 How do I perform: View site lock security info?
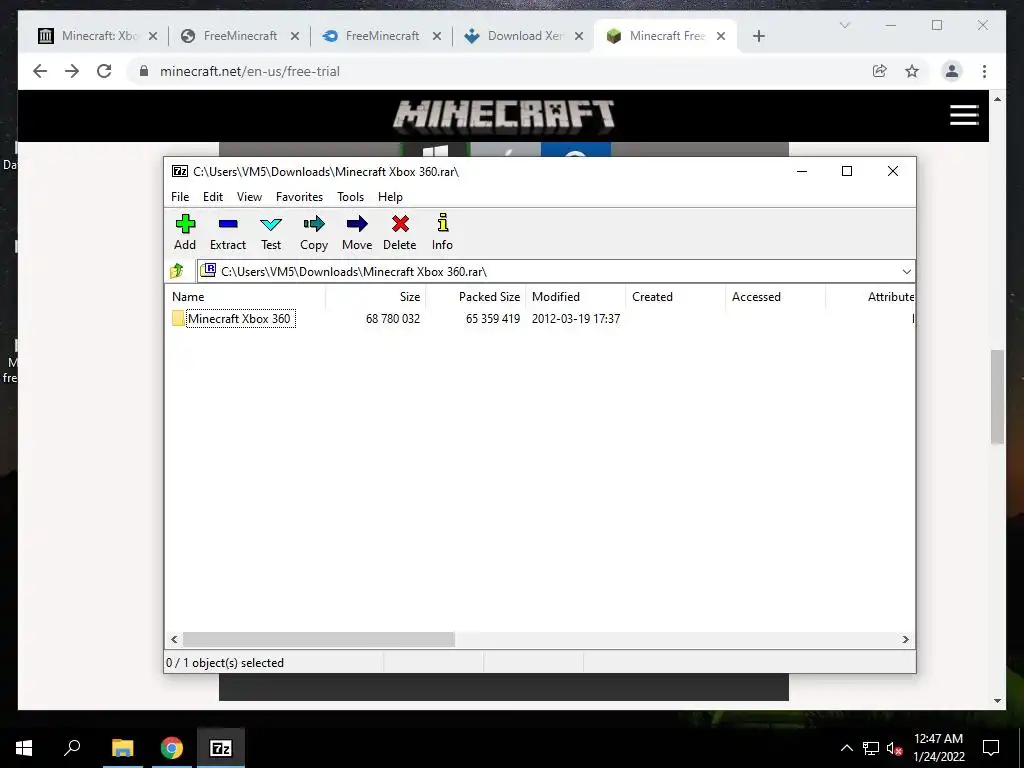click(x=144, y=71)
